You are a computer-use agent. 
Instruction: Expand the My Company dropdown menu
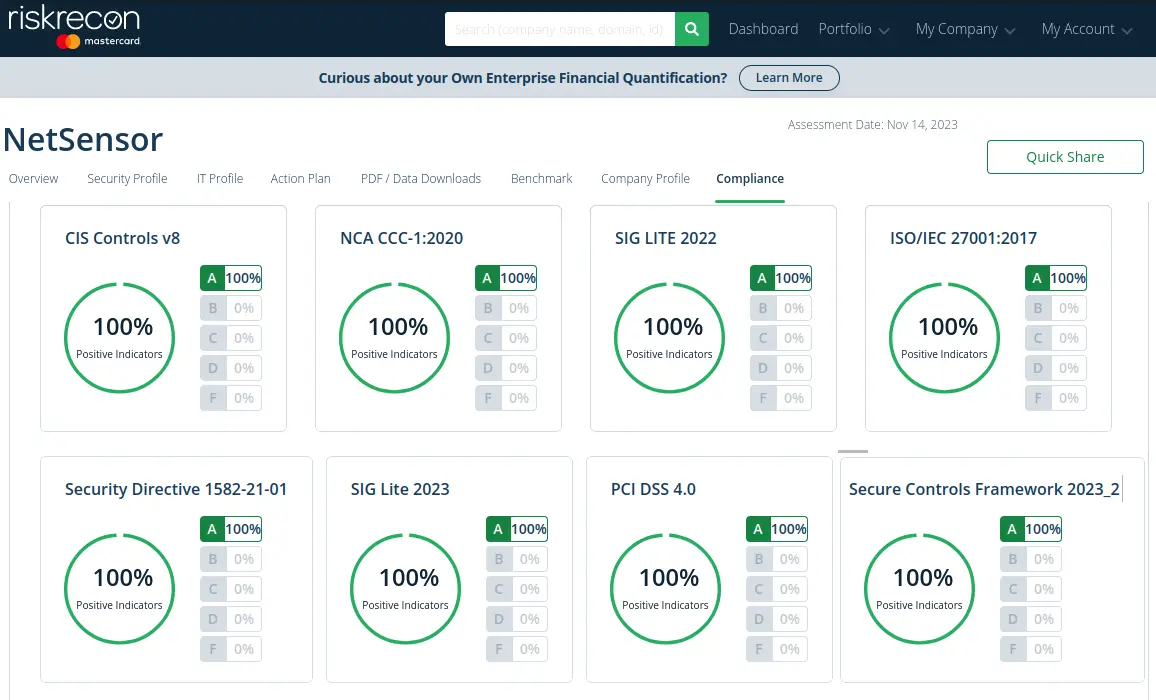pyautogui.click(x=965, y=29)
